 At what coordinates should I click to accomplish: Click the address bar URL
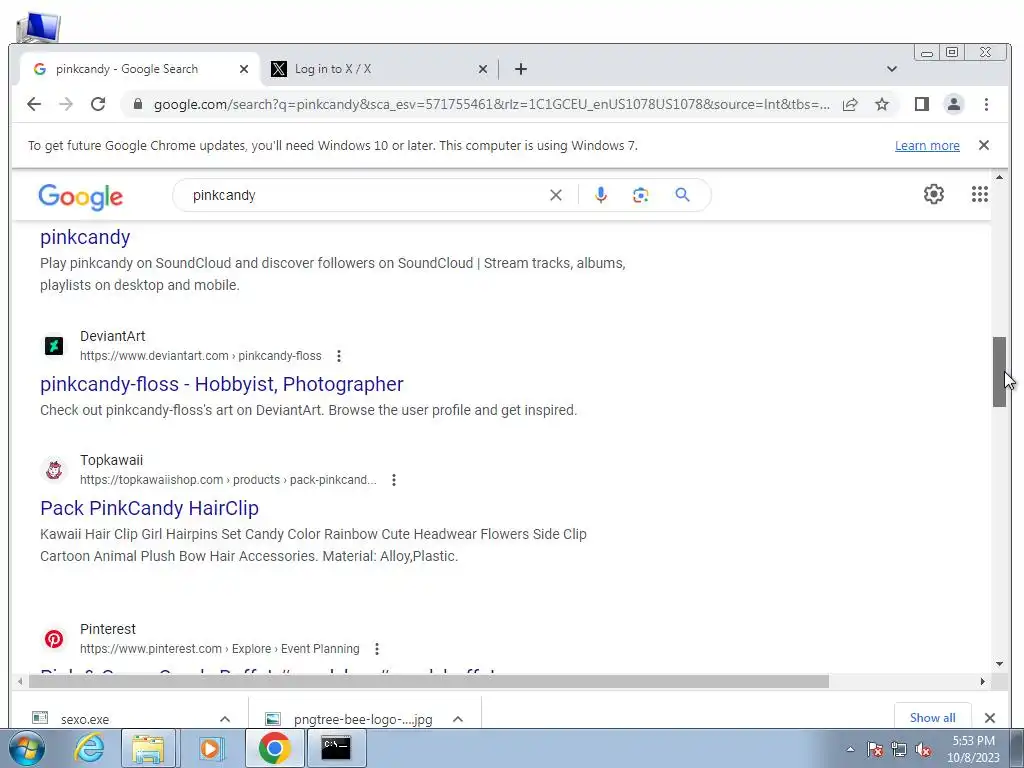pos(492,104)
